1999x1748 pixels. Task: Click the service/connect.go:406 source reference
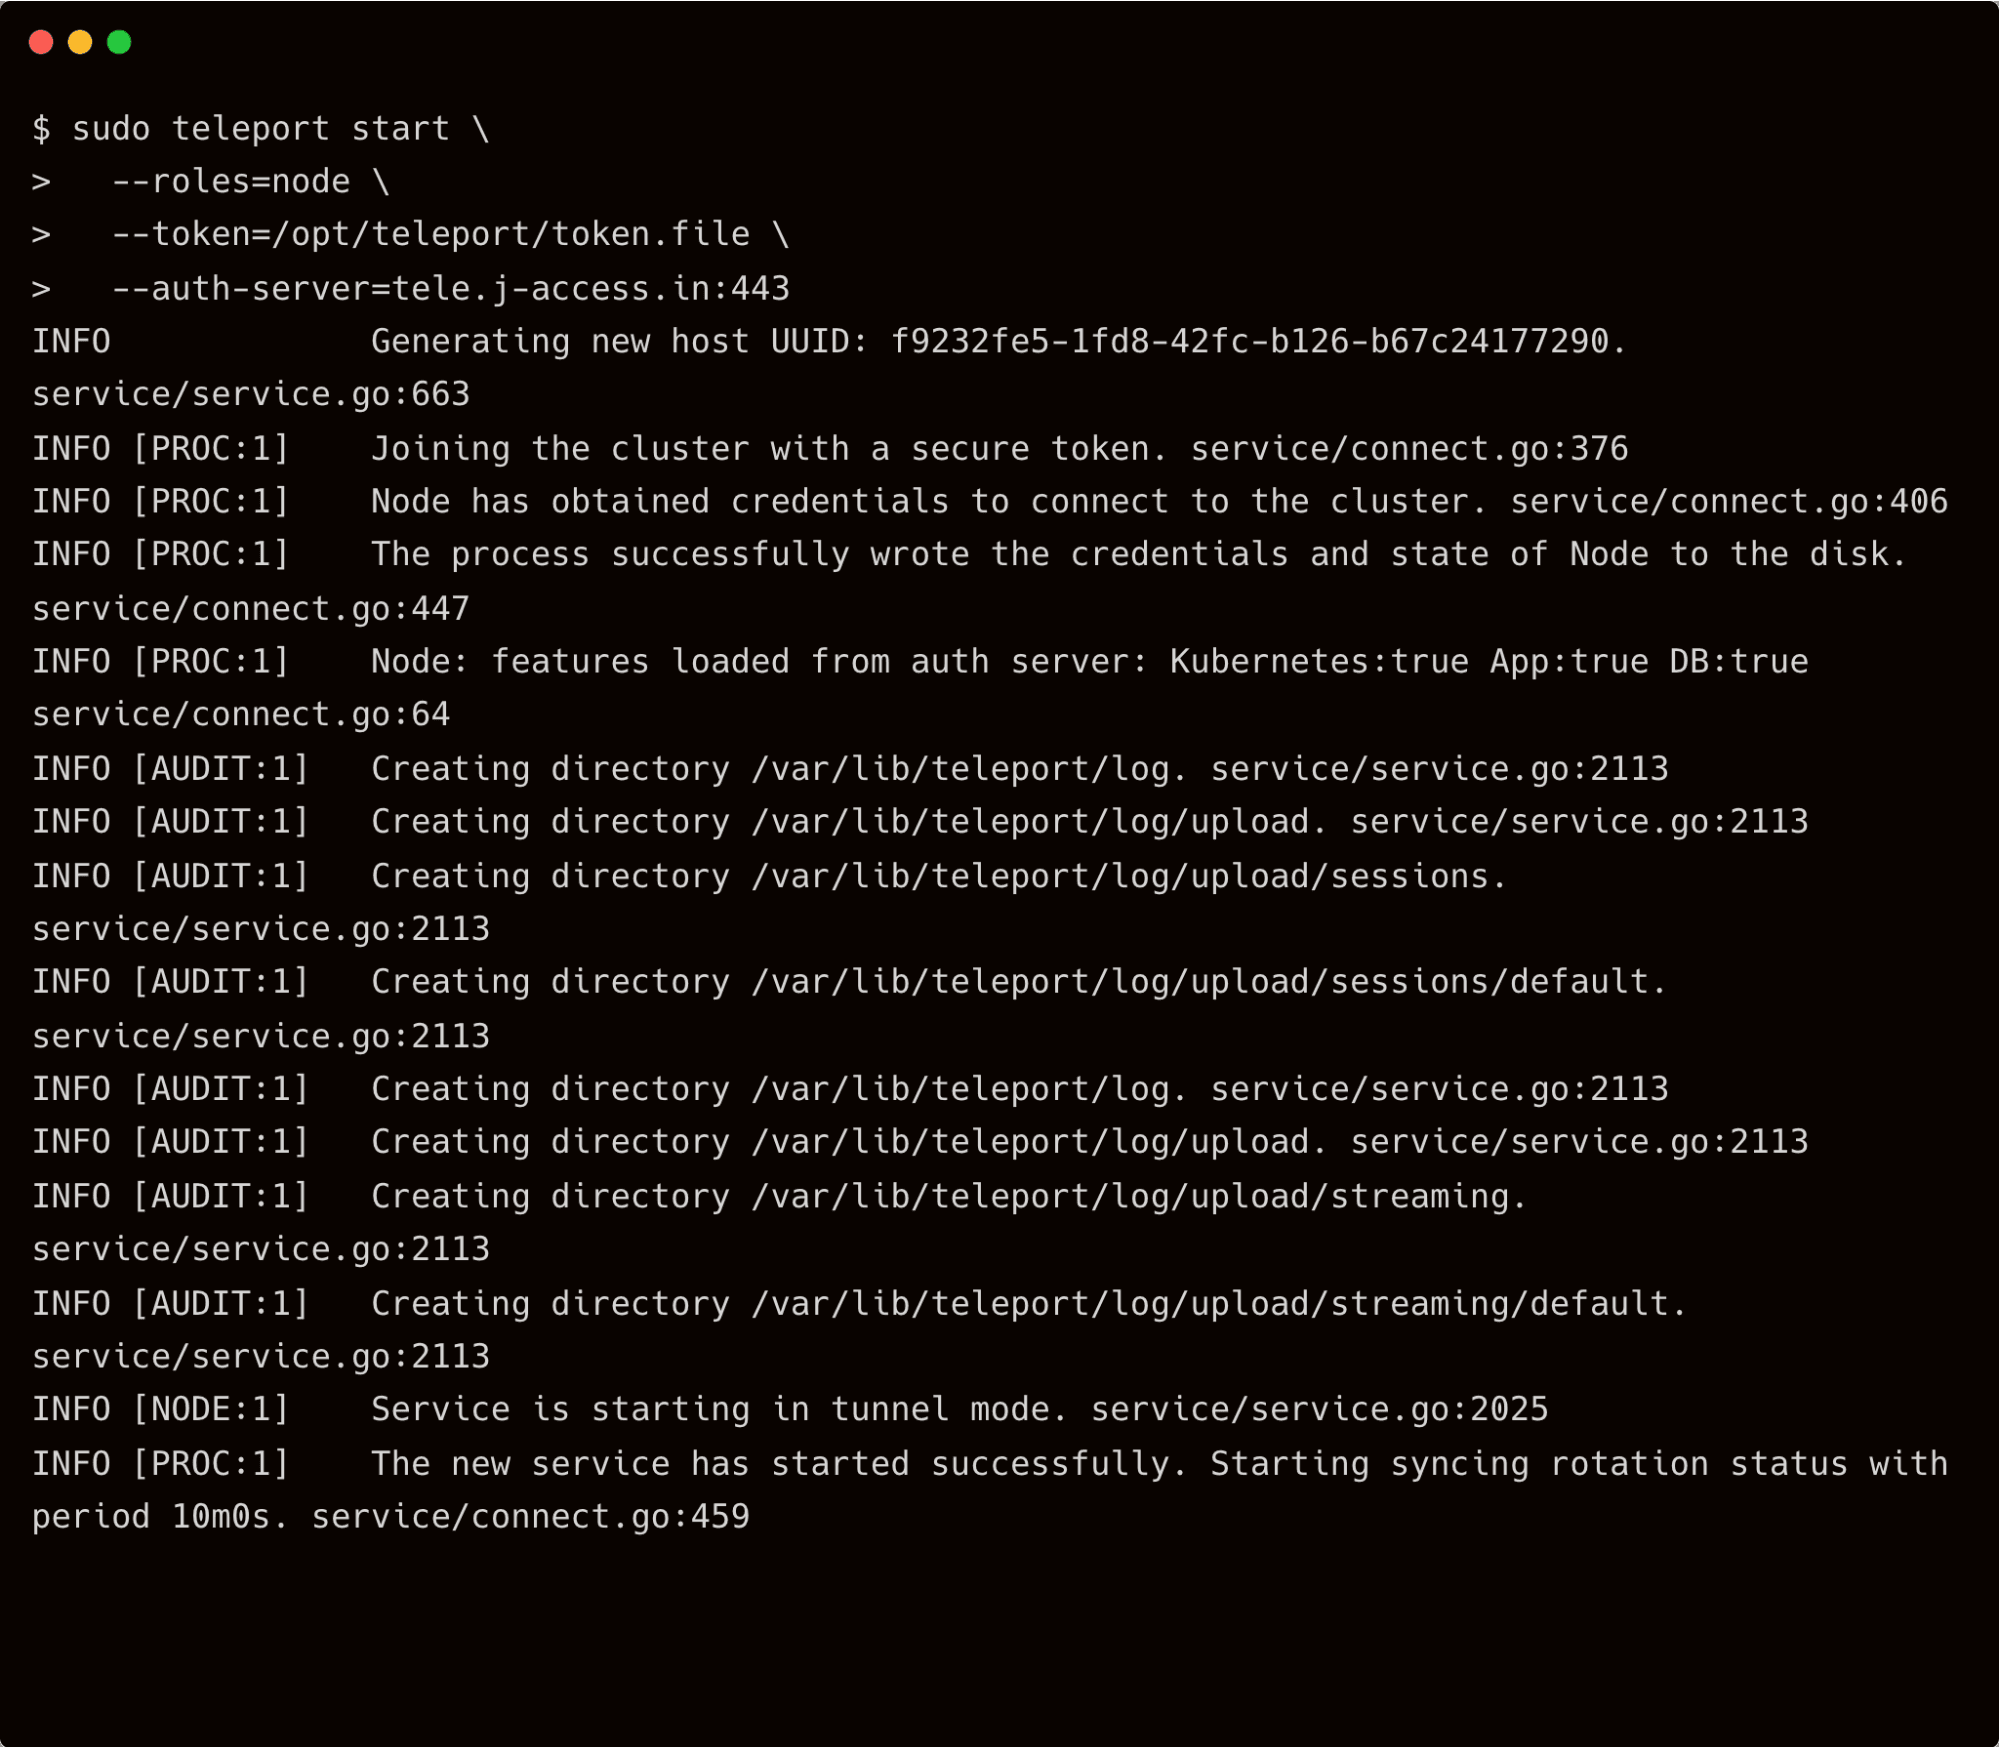[1728, 502]
